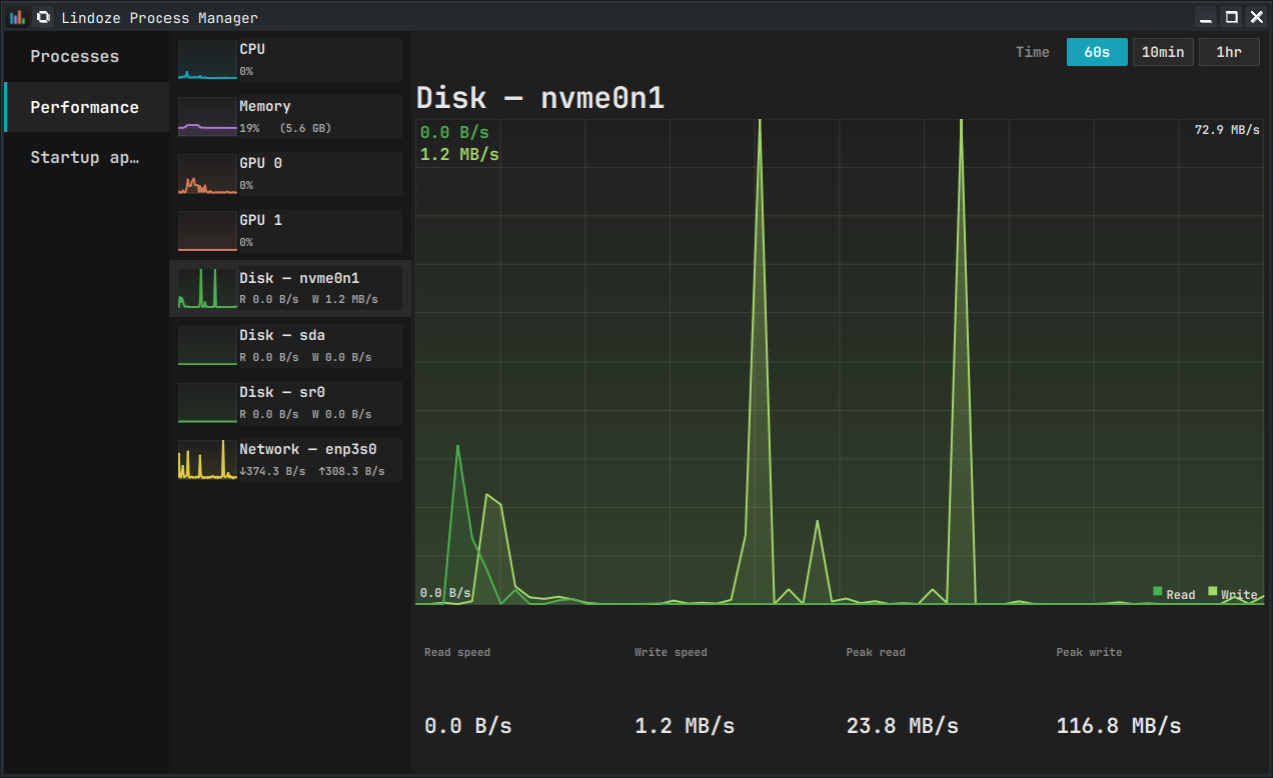Select the Disk — nvme0n1 item
The width and height of the screenshot is (1273, 778).
click(290, 288)
